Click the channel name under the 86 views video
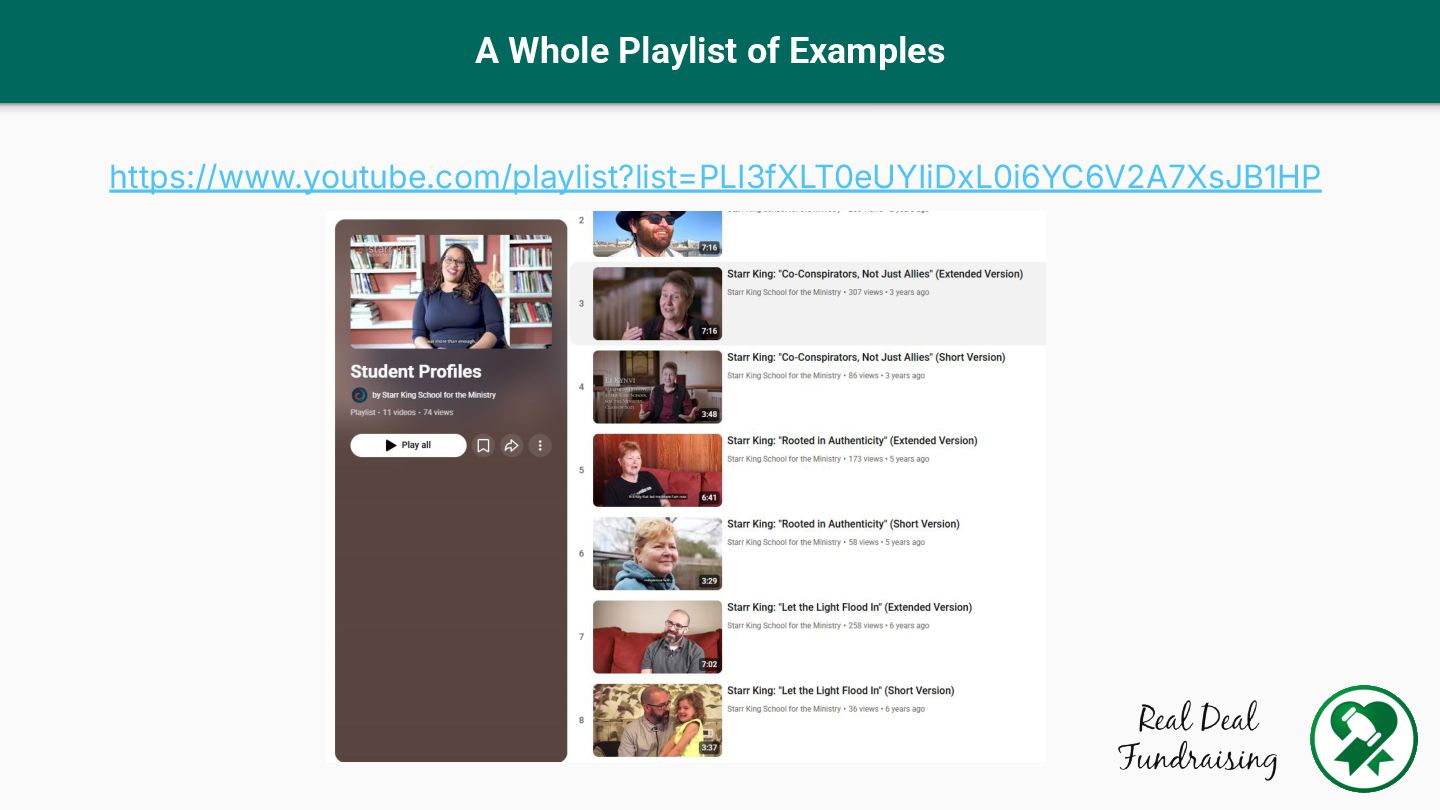Screen dimensions: 1440x810 click(x=784, y=376)
